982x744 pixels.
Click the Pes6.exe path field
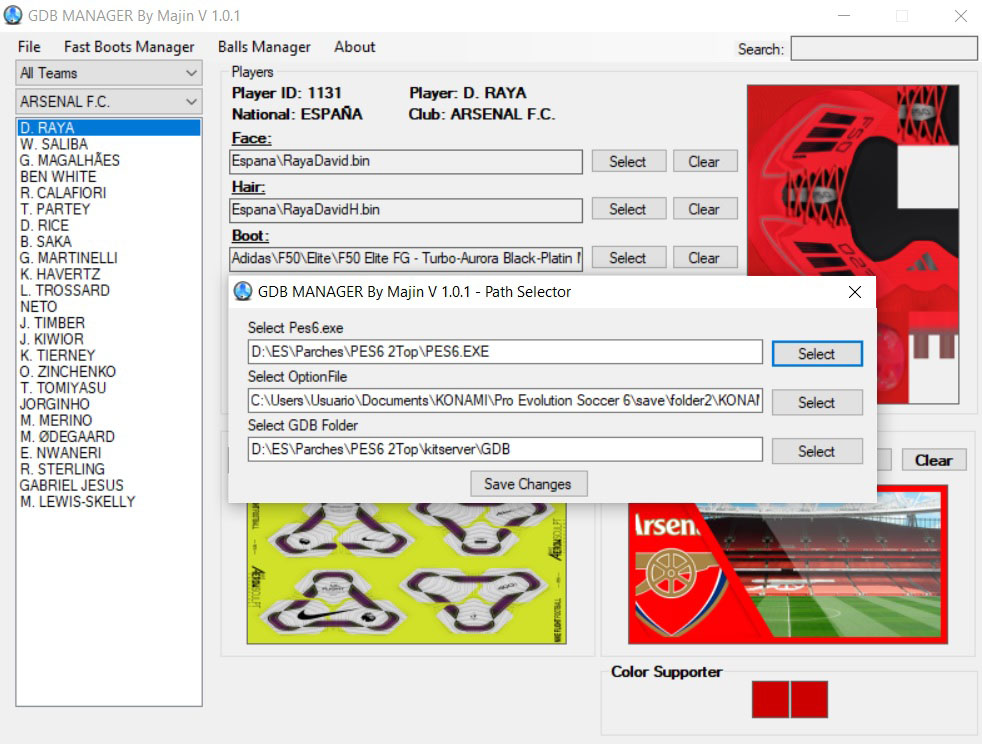(x=505, y=352)
